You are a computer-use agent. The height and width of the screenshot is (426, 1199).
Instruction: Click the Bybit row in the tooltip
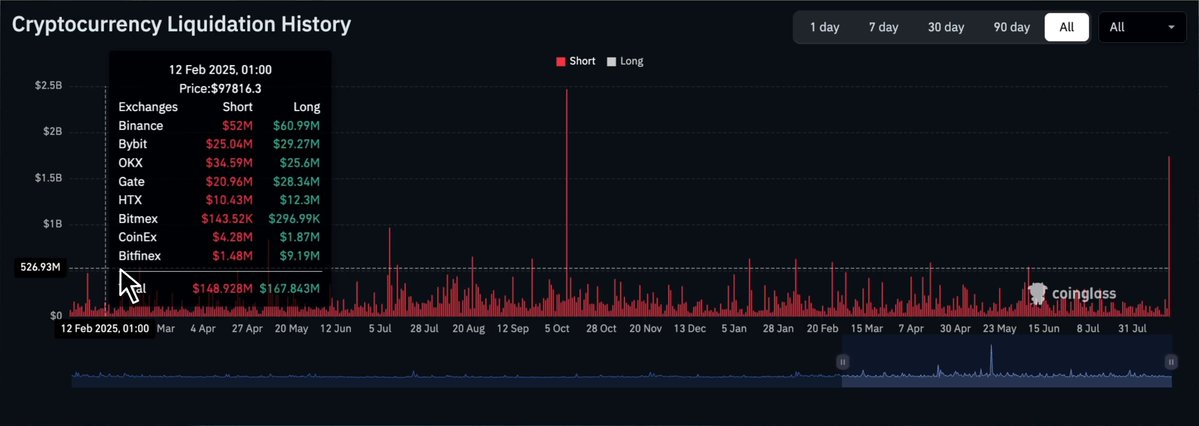click(219, 144)
